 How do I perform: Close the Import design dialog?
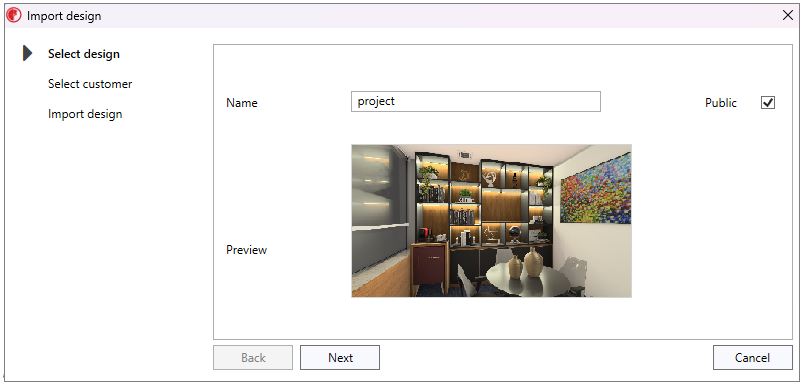788,15
